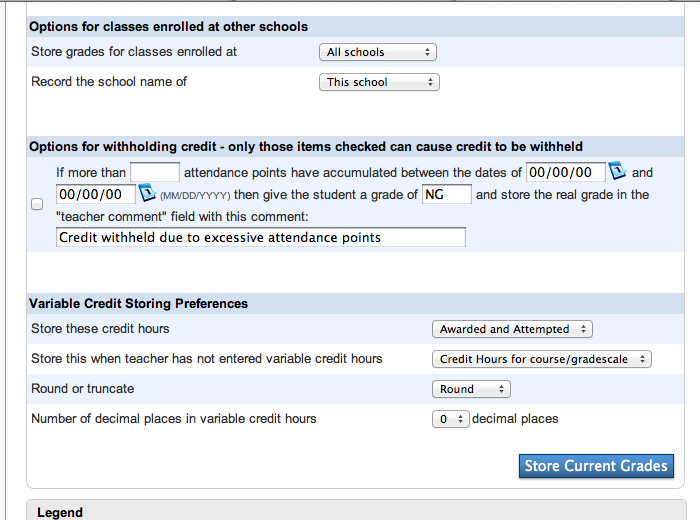Open calendar picker for first attendance date
Image resolution: width=700 pixels, height=520 pixels.
coord(617,171)
